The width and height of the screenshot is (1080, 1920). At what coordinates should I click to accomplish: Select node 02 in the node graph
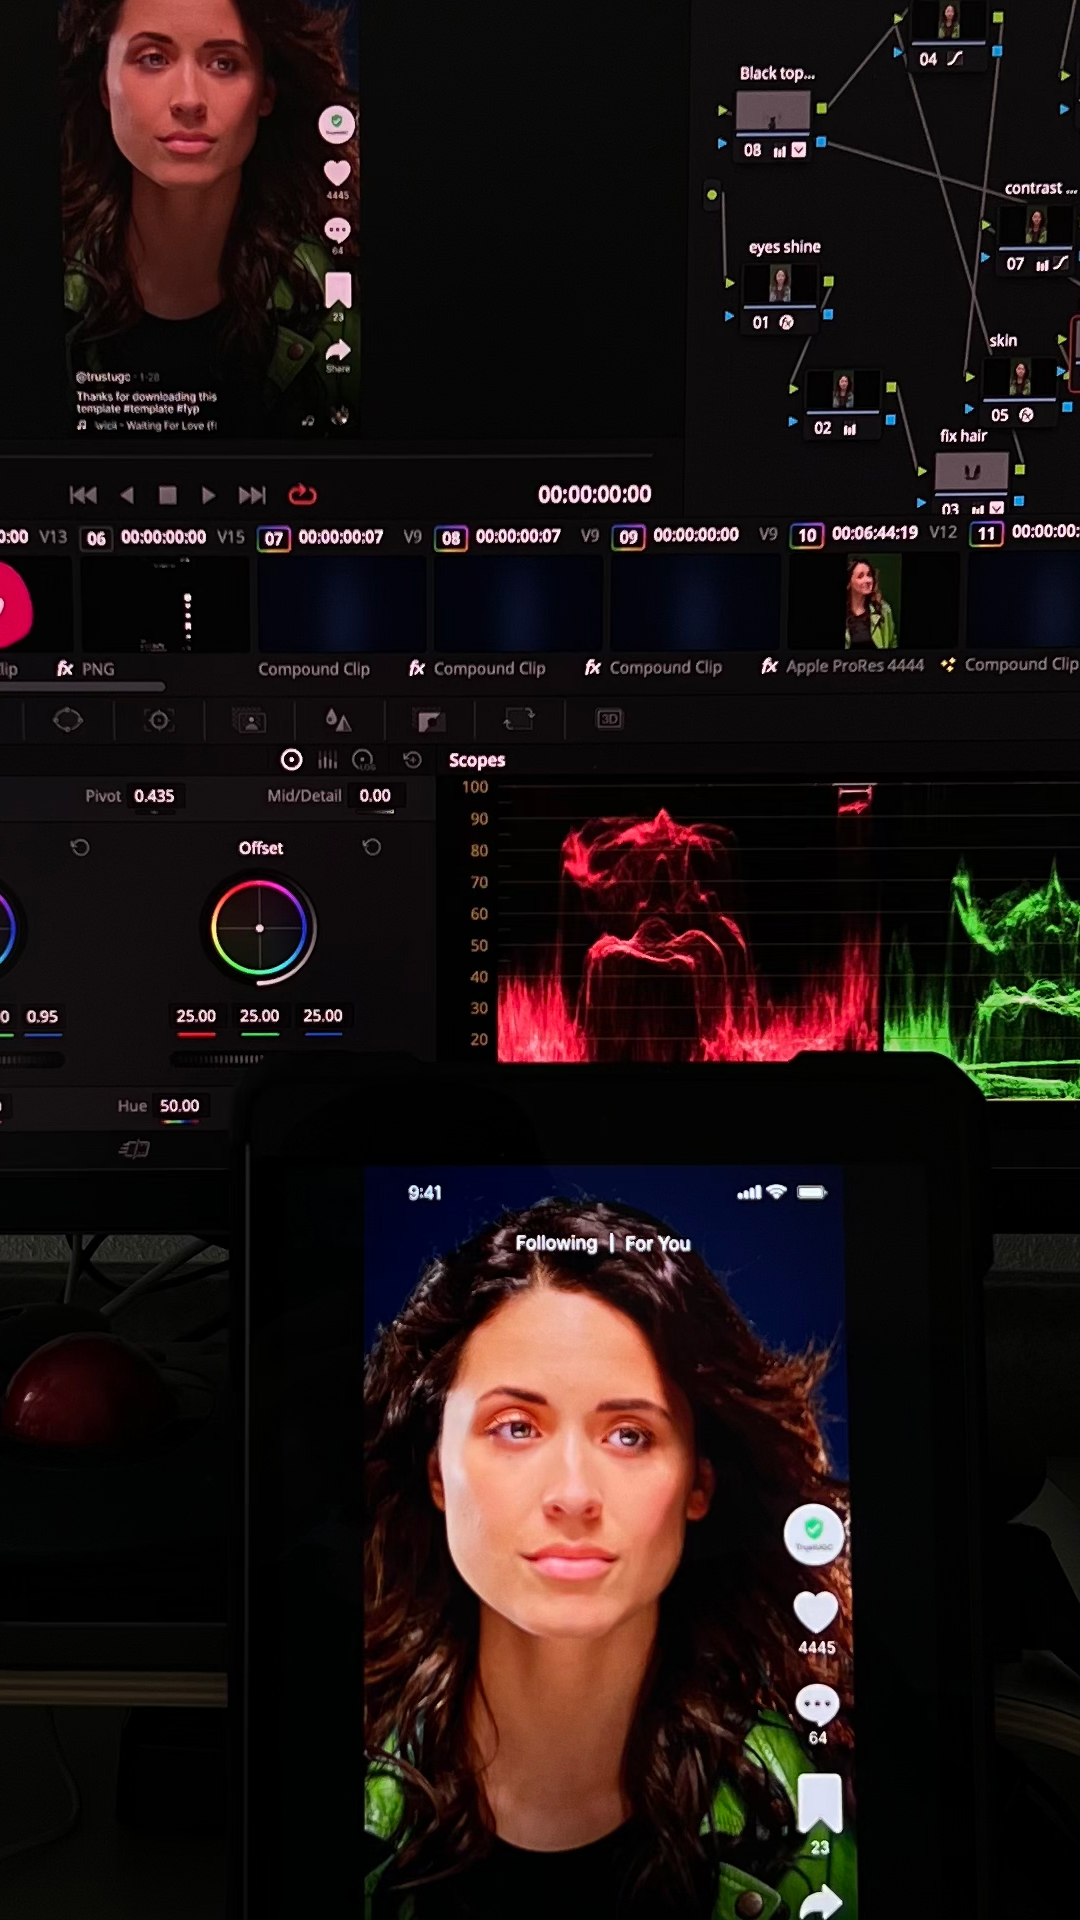843,390
